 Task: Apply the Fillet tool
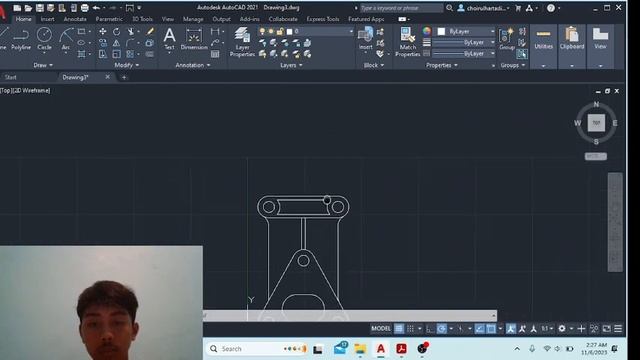click(x=131, y=42)
